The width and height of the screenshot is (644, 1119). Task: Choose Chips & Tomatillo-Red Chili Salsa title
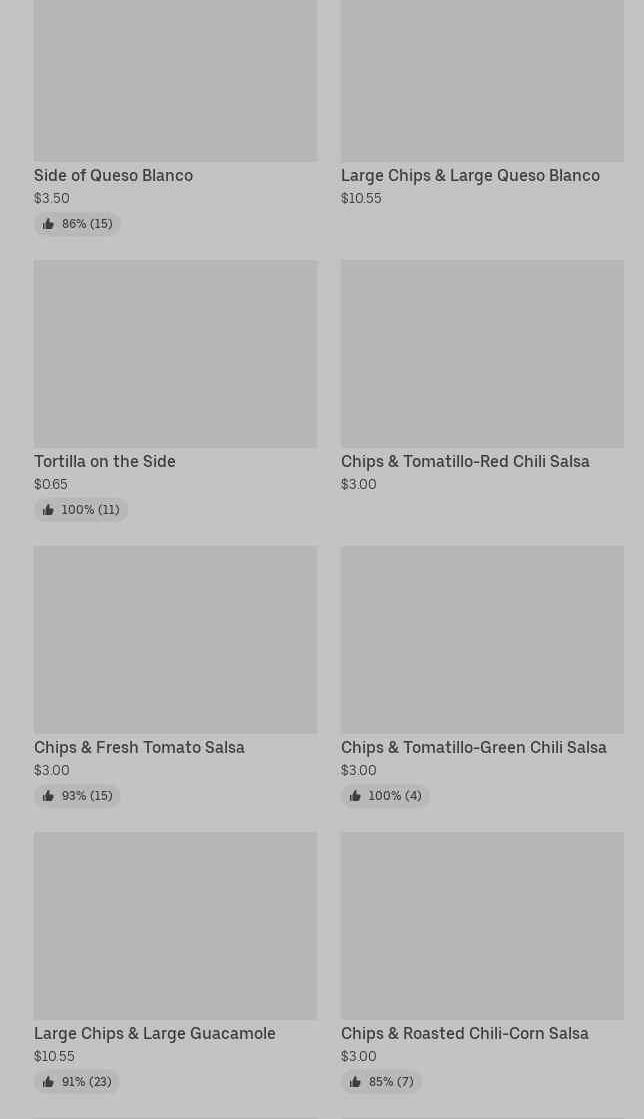pyautogui.click(x=465, y=462)
